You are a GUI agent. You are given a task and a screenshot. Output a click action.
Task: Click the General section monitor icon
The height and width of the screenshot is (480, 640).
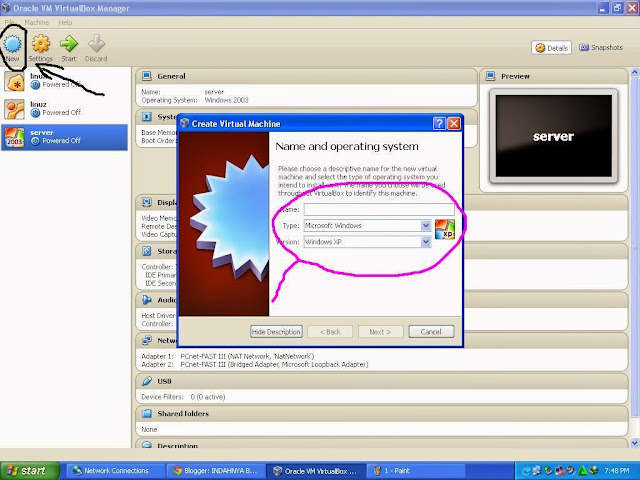tap(147, 76)
